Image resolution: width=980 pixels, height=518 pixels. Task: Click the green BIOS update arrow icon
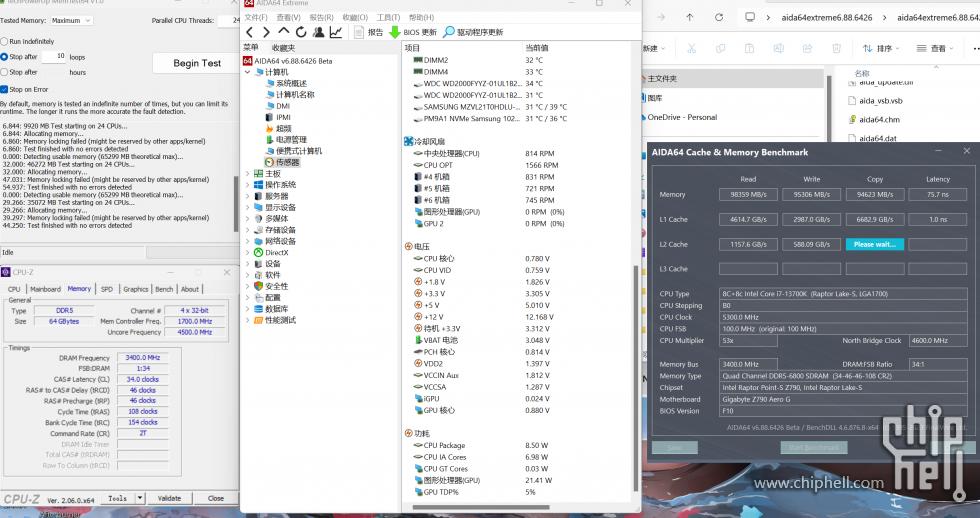click(394, 32)
